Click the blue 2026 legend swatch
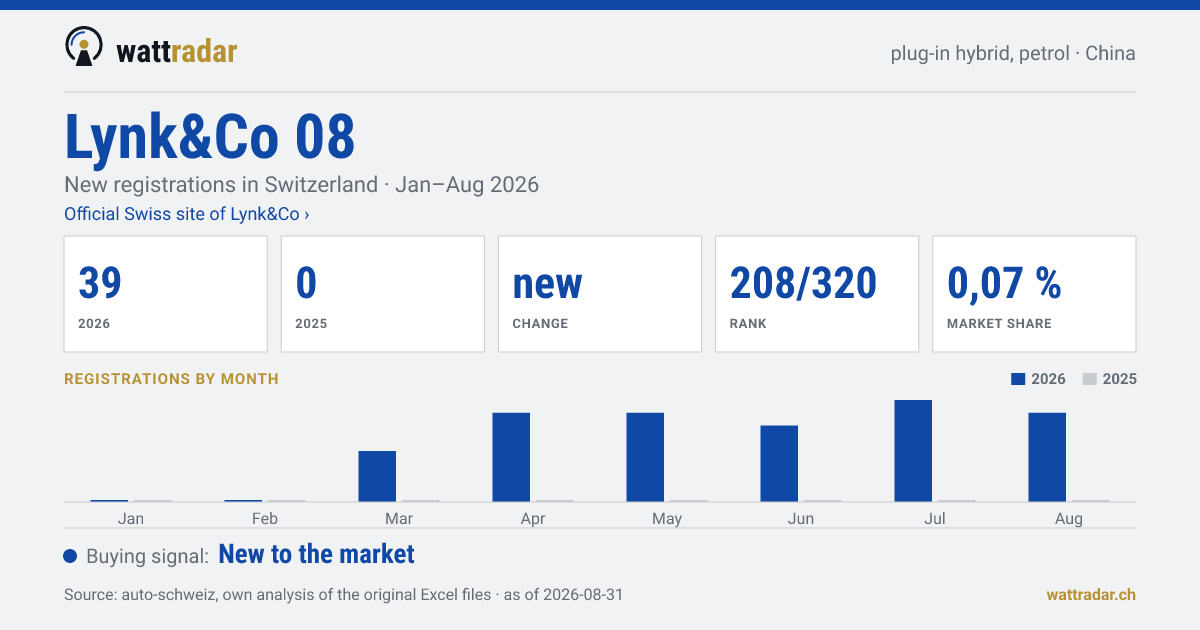Image resolution: width=1200 pixels, height=630 pixels. click(1019, 379)
